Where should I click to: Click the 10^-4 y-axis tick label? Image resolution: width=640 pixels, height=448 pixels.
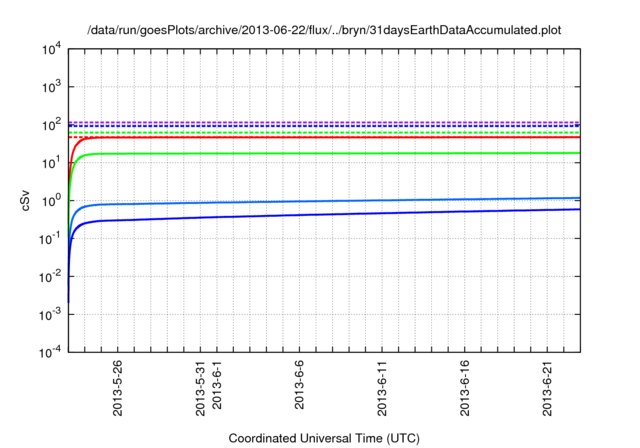(x=50, y=352)
